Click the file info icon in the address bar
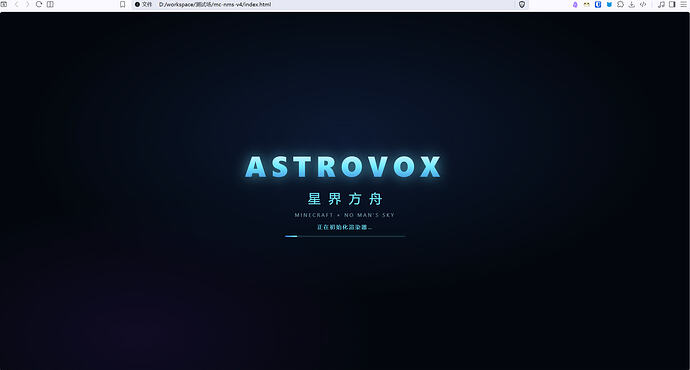Screen dimensions: 690x370 (137, 4)
